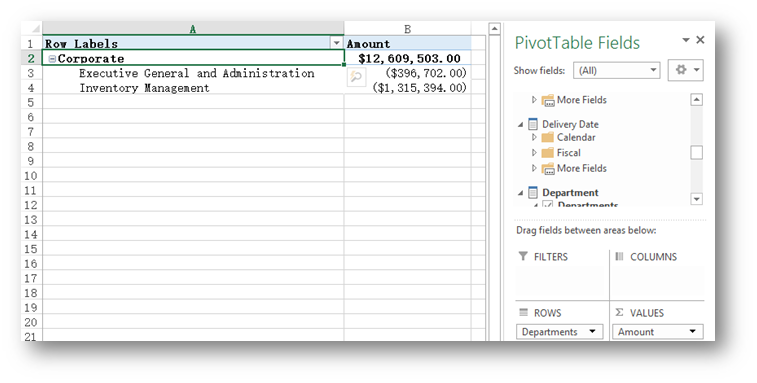757x383 pixels.
Task: Select row 5 header
Action: (x=31, y=102)
